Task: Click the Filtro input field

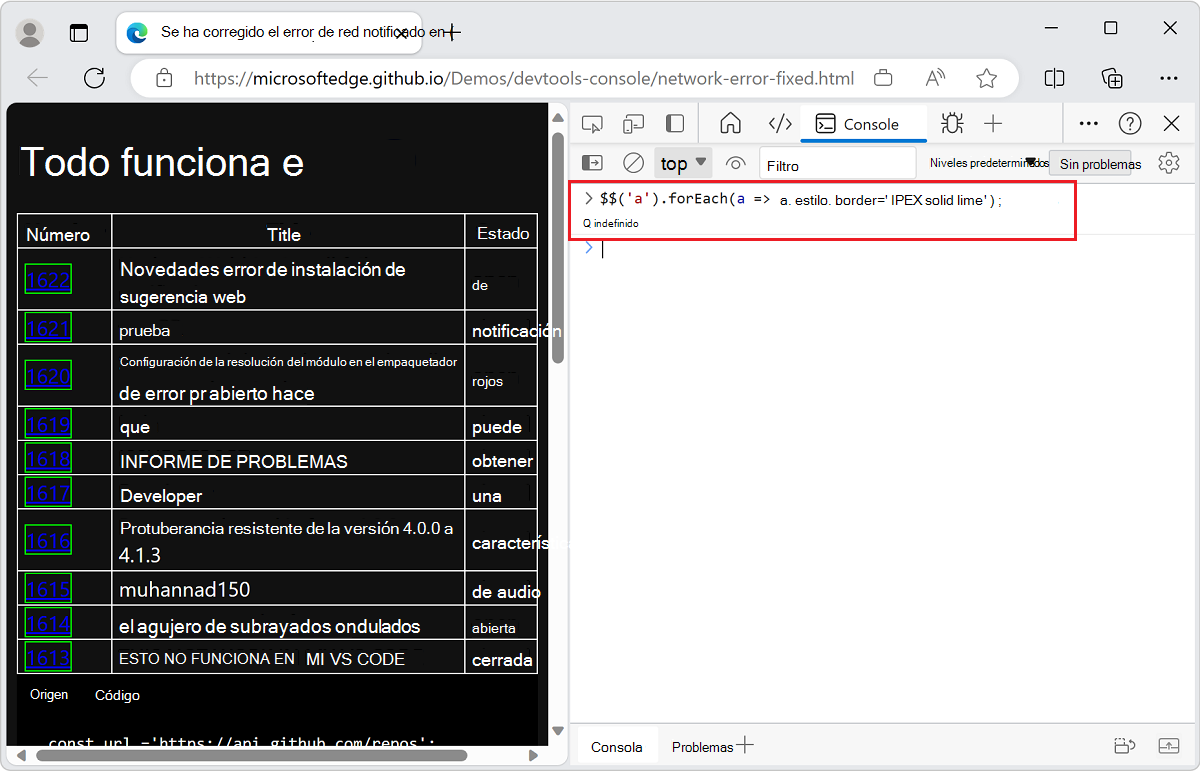Action: pyautogui.click(x=837, y=164)
